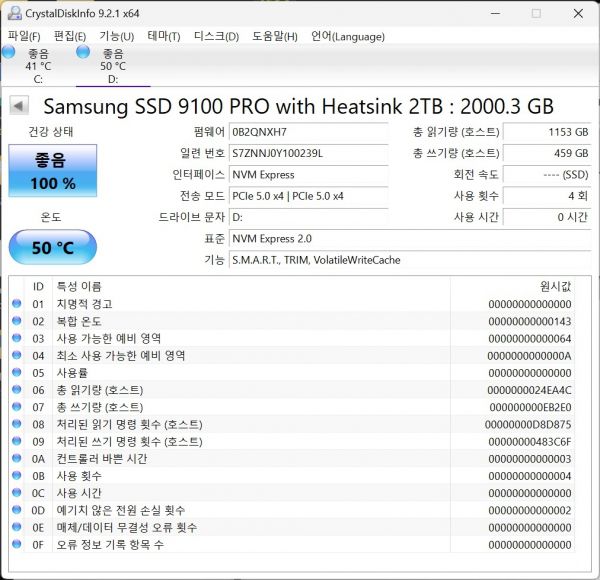The height and width of the screenshot is (580, 600).
Task: Click status dot for ID 05 사용률
Action: tap(16, 372)
